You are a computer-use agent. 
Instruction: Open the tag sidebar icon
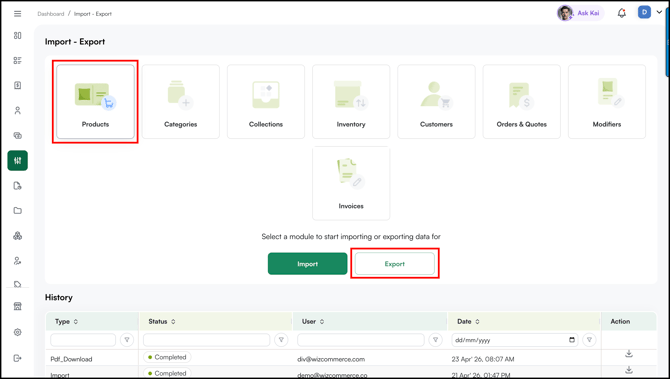click(18, 284)
